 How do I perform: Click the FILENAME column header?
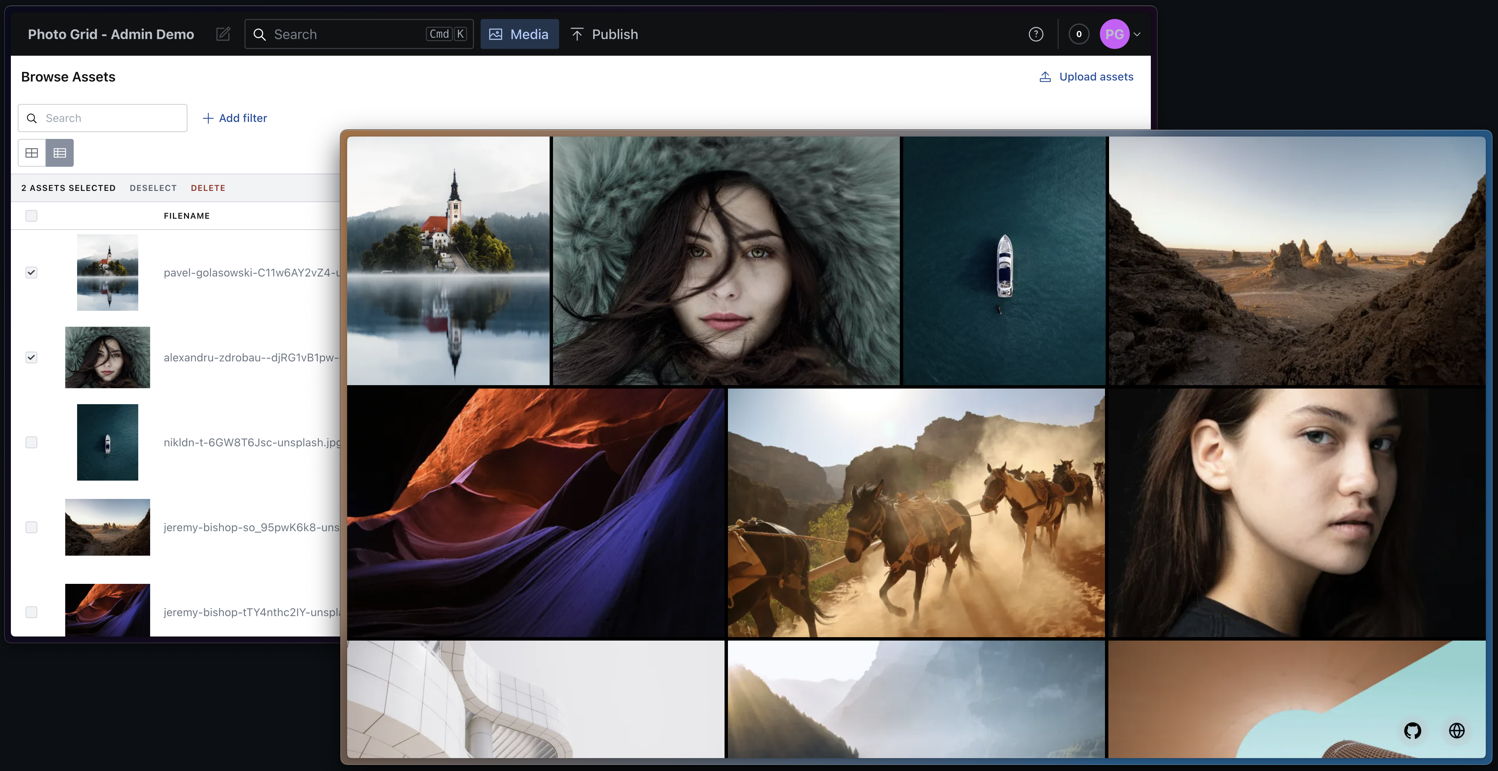coord(187,216)
